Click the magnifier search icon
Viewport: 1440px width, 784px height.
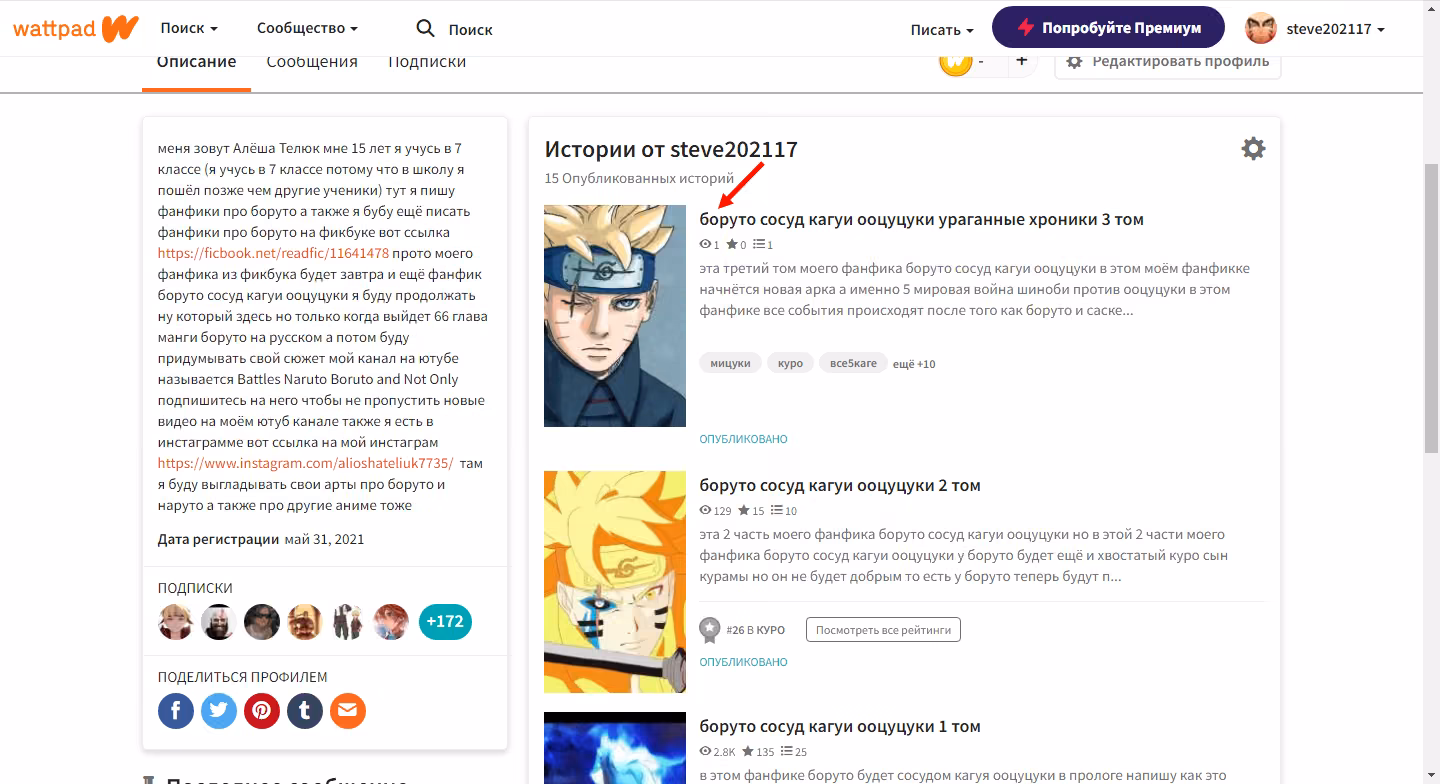pyautogui.click(x=425, y=29)
